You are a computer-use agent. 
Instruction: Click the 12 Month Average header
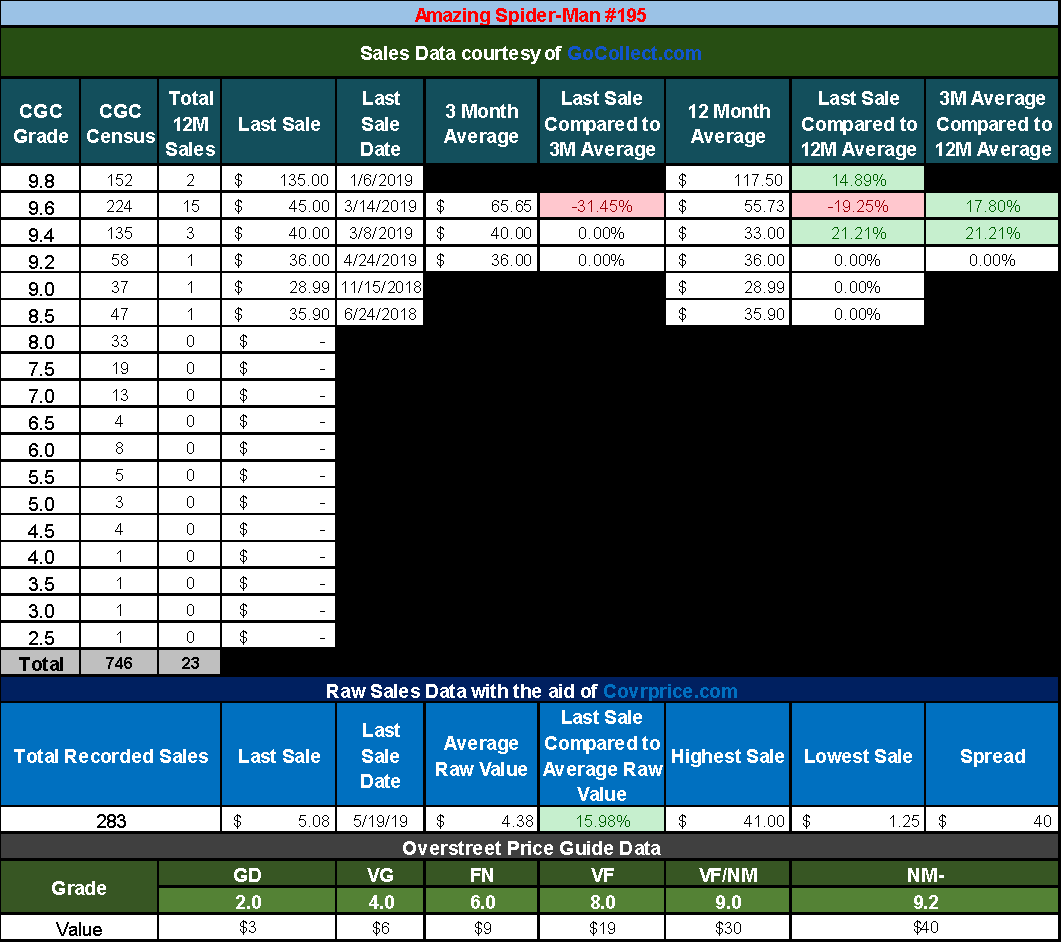[x=728, y=122]
